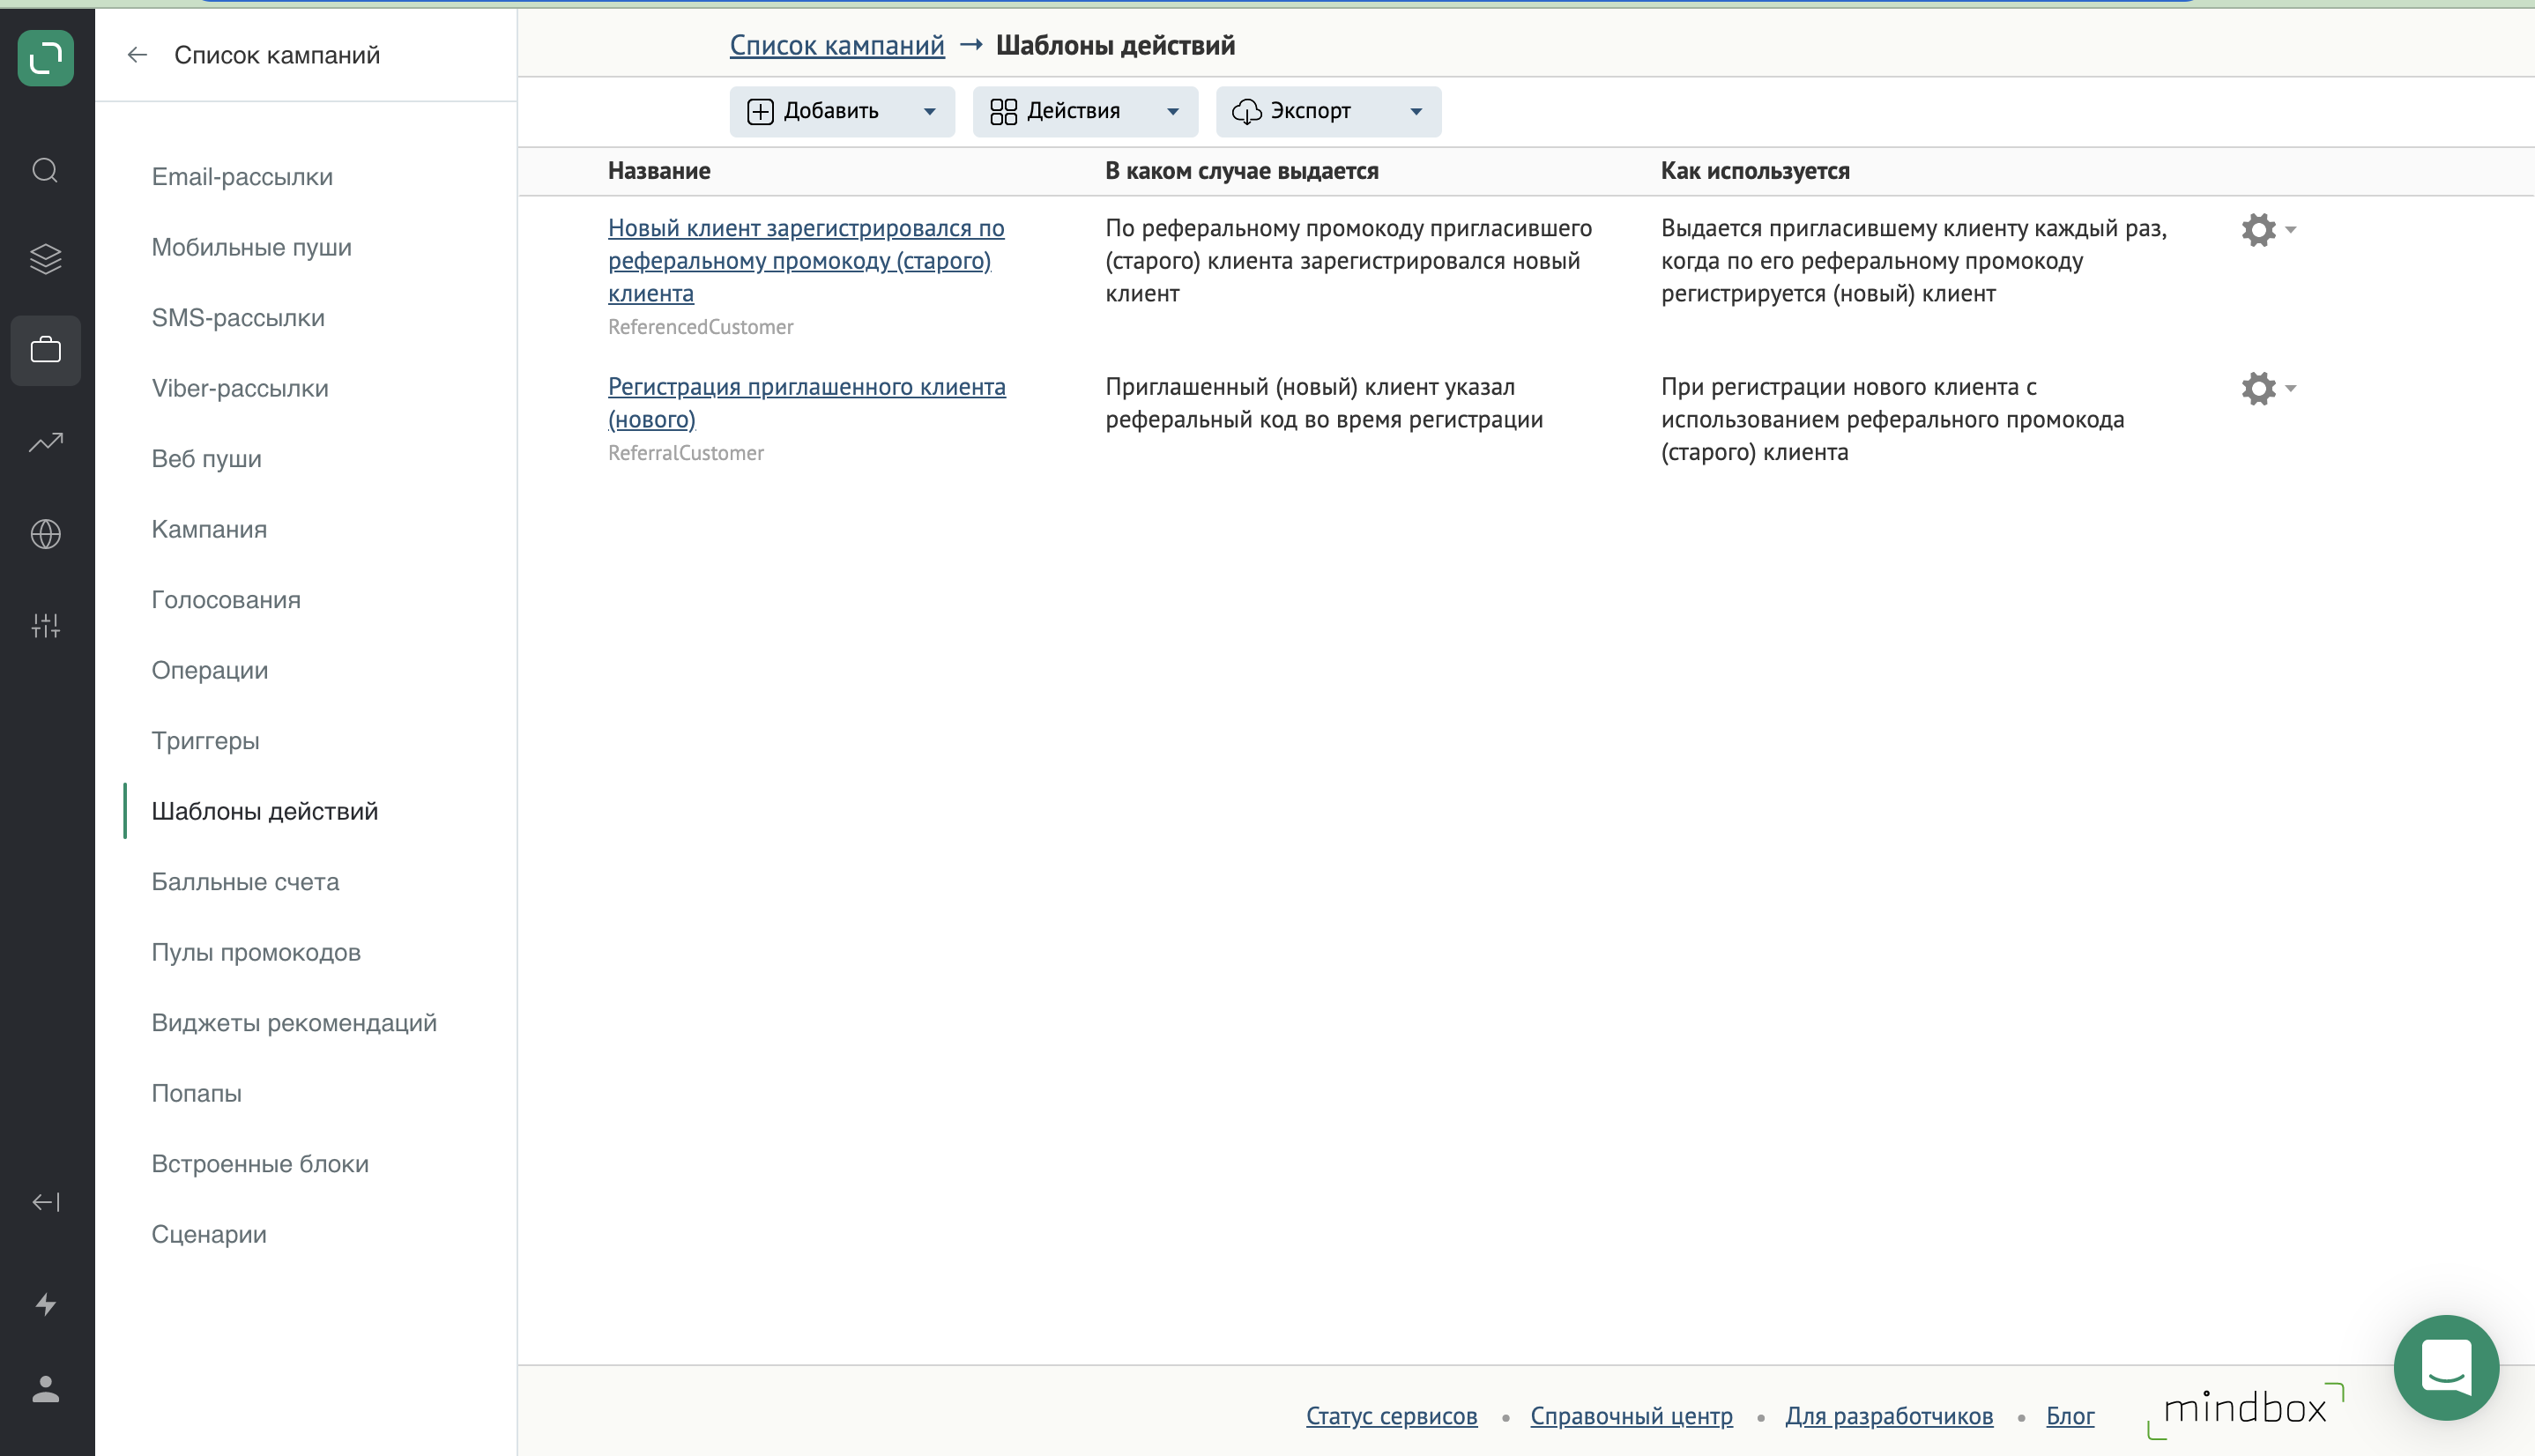Open the chat support bubble
The height and width of the screenshot is (1456, 2535).
[x=2446, y=1367]
